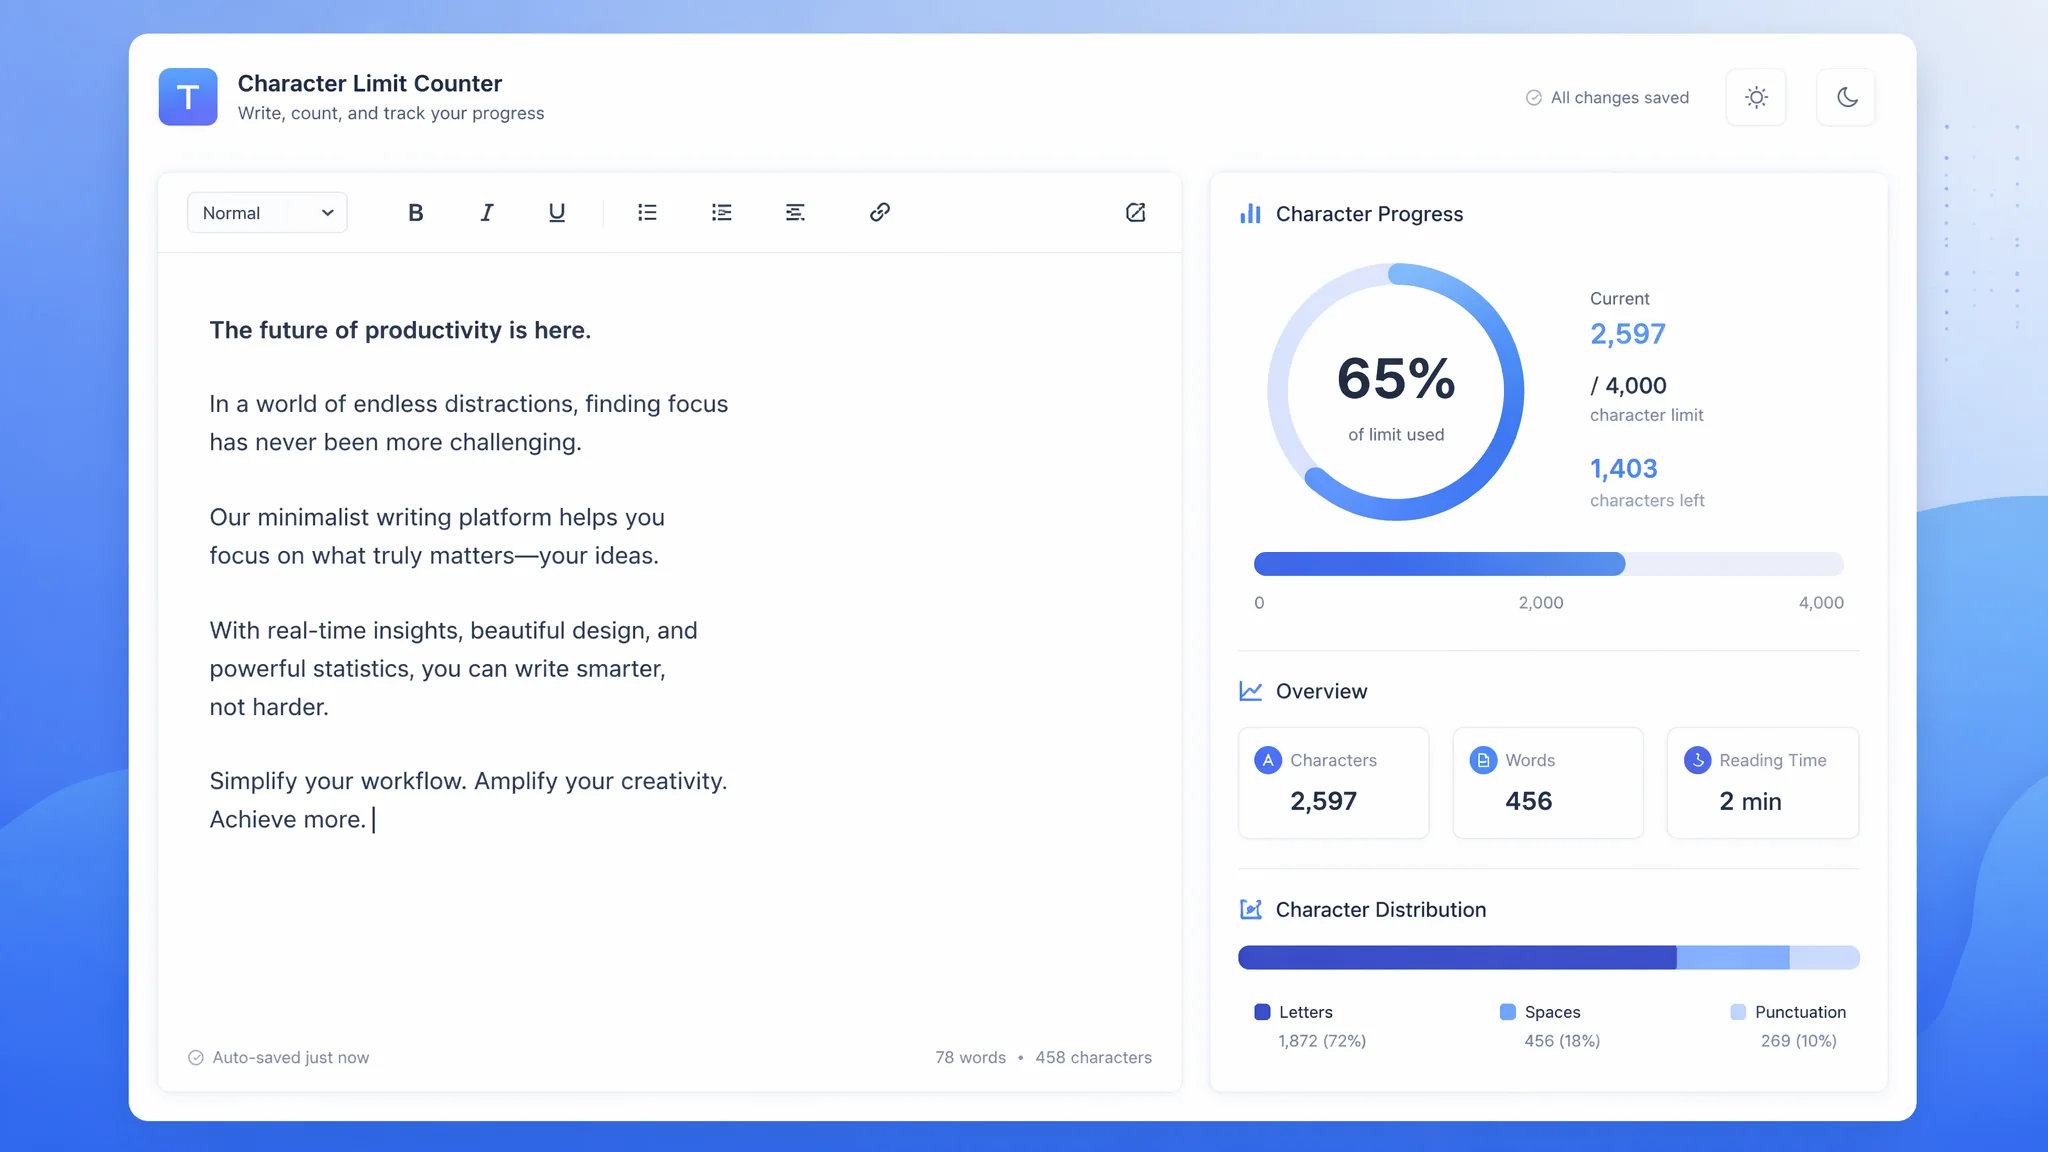This screenshot has height=1152, width=2048.
Task: Apply italic formatting
Action: [487, 213]
